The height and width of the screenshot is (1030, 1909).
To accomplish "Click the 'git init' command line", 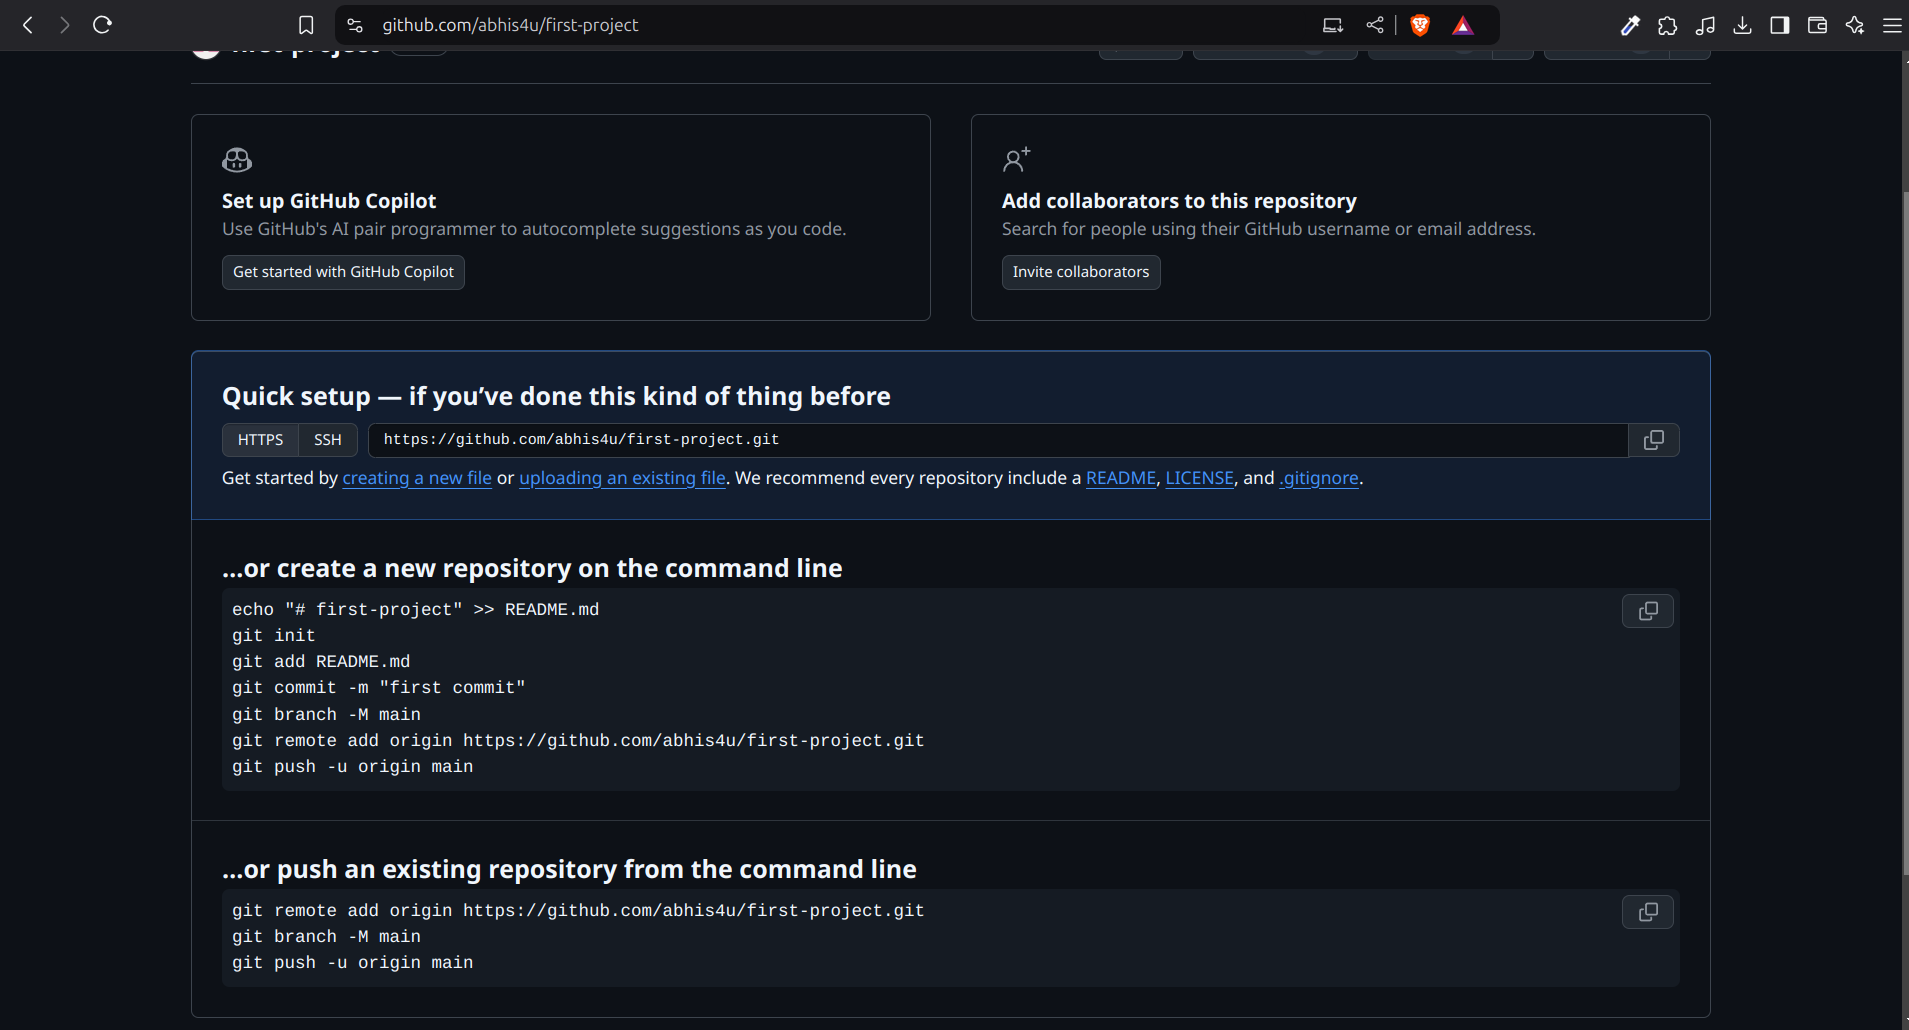I will pyautogui.click(x=273, y=636).
